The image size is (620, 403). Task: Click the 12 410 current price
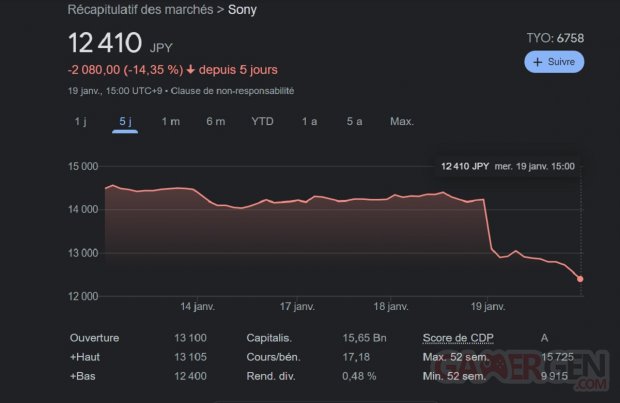[104, 43]
